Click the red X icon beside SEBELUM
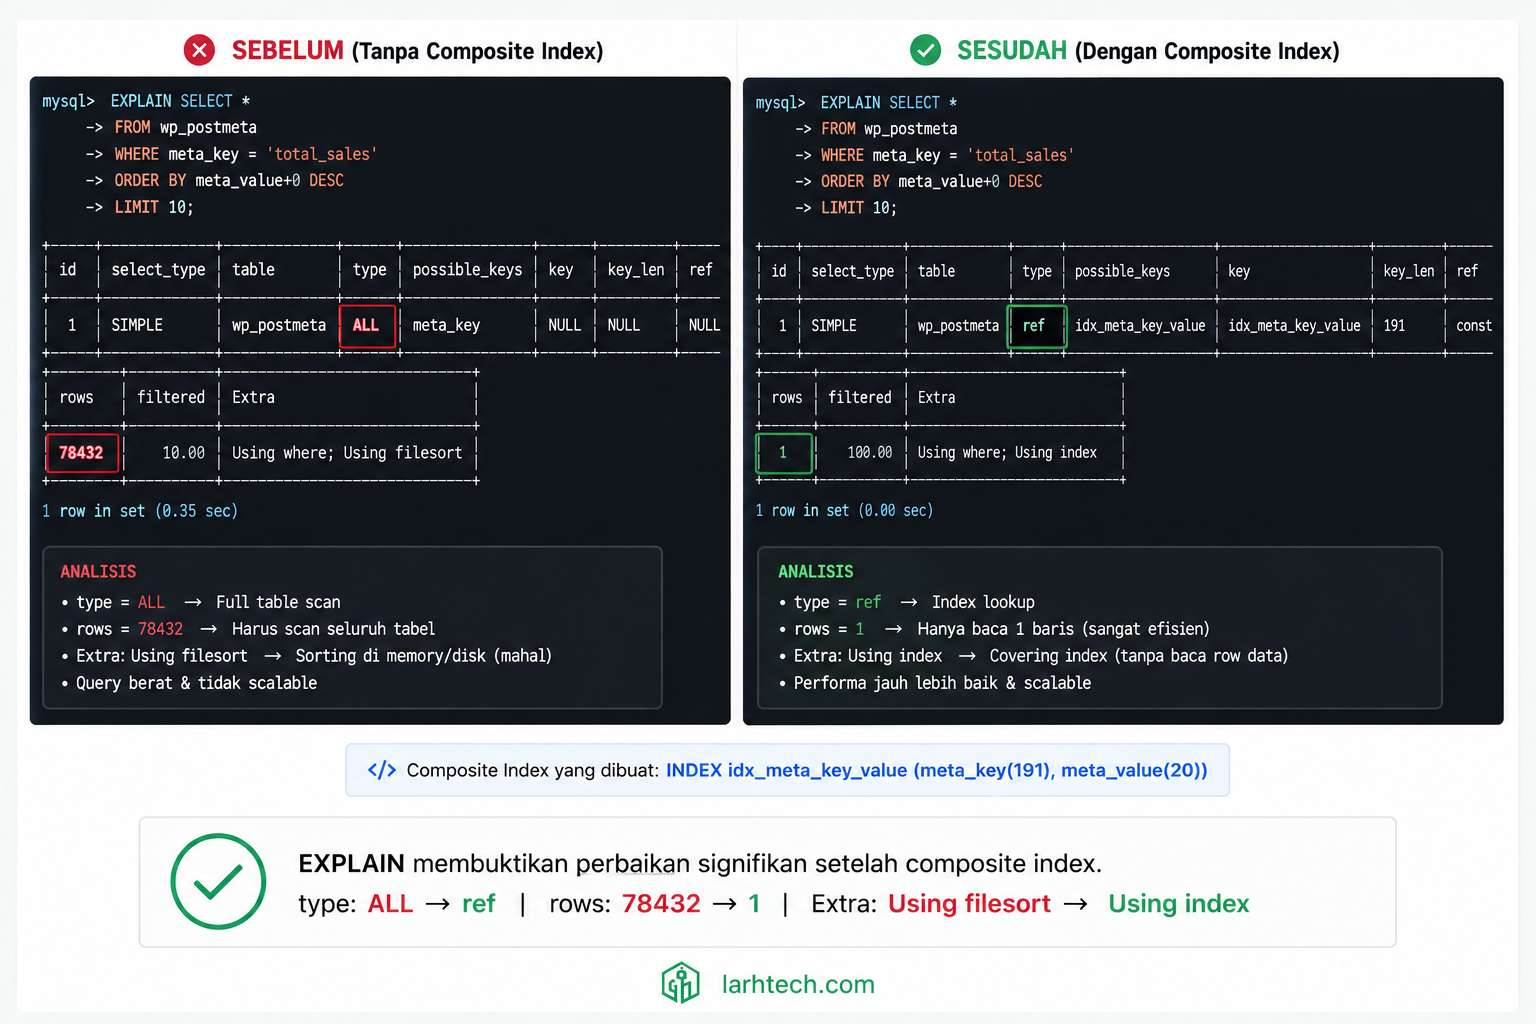Screen dimensions: 1536x1024 199,50
